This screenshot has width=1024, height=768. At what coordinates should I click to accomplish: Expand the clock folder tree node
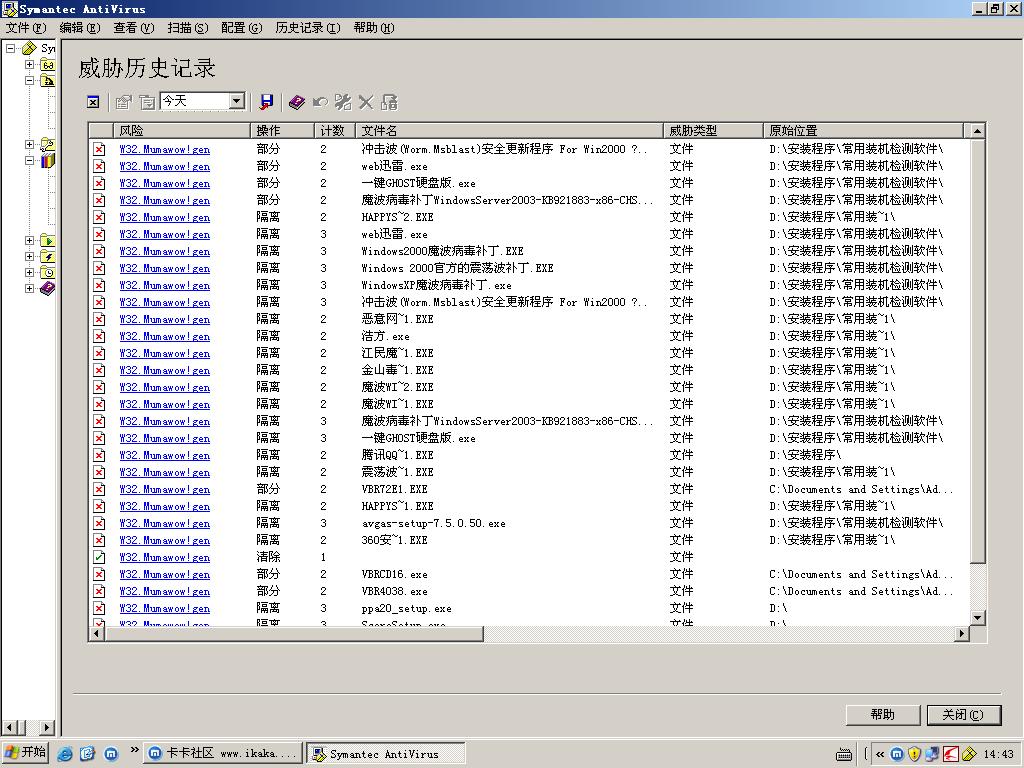tap(30, 272)
